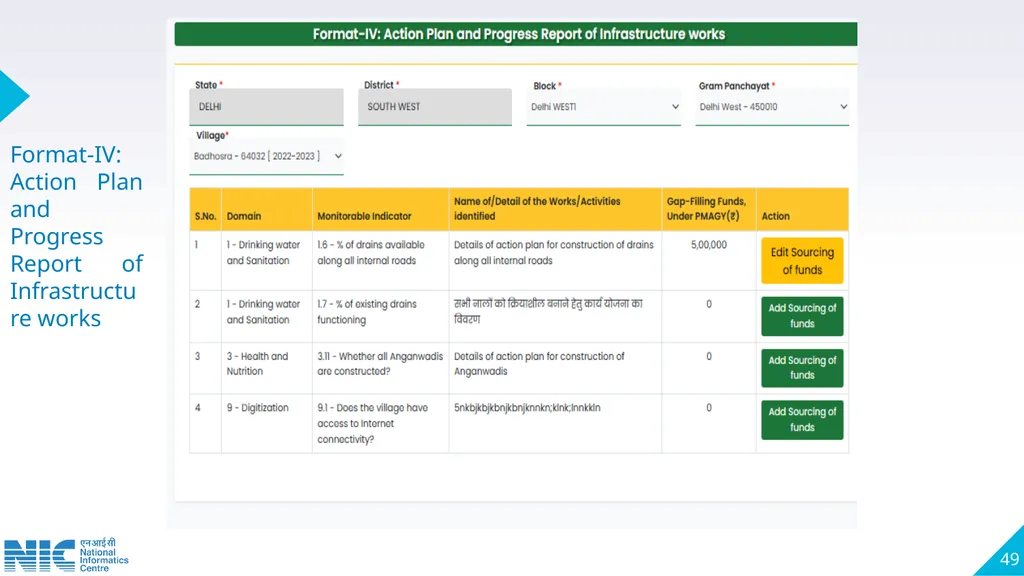Click 'Details of action plan for construction of Anganwadis'

pyautogui.click(x=539, y=364)
